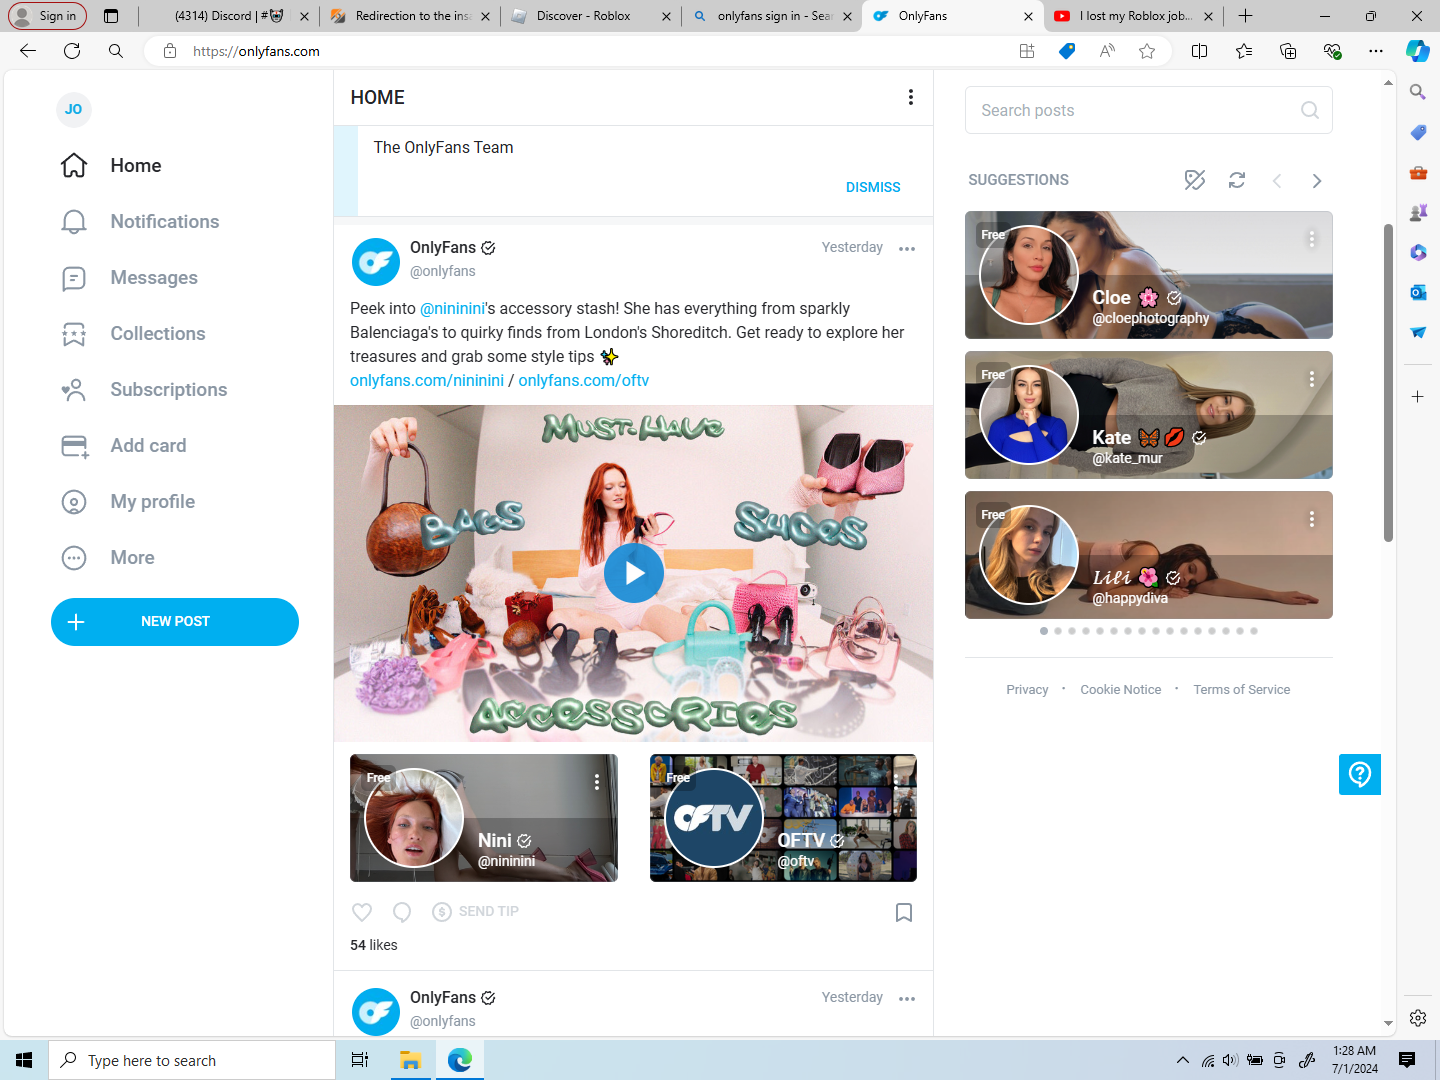The height and width of the screenshot is (1080, 1440).
Task: Open the HOME feed options menu
Action: [910, 97]
